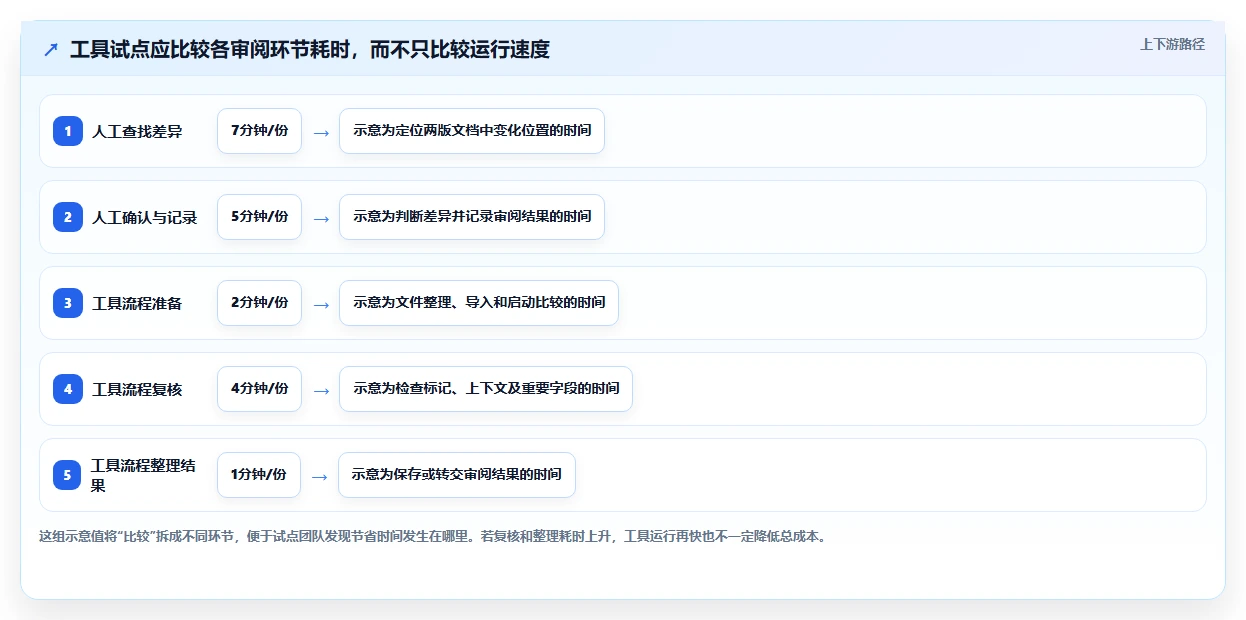The width and height of the screenshot is (1246, 620).
Task: Open the note 示意为文件整理、导入和启动比较的时间
Action: [x=479, y=303]
